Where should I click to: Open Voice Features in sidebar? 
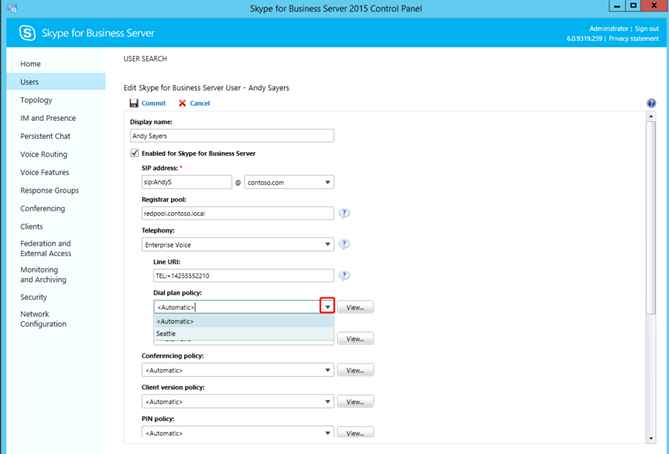[44, 172]
